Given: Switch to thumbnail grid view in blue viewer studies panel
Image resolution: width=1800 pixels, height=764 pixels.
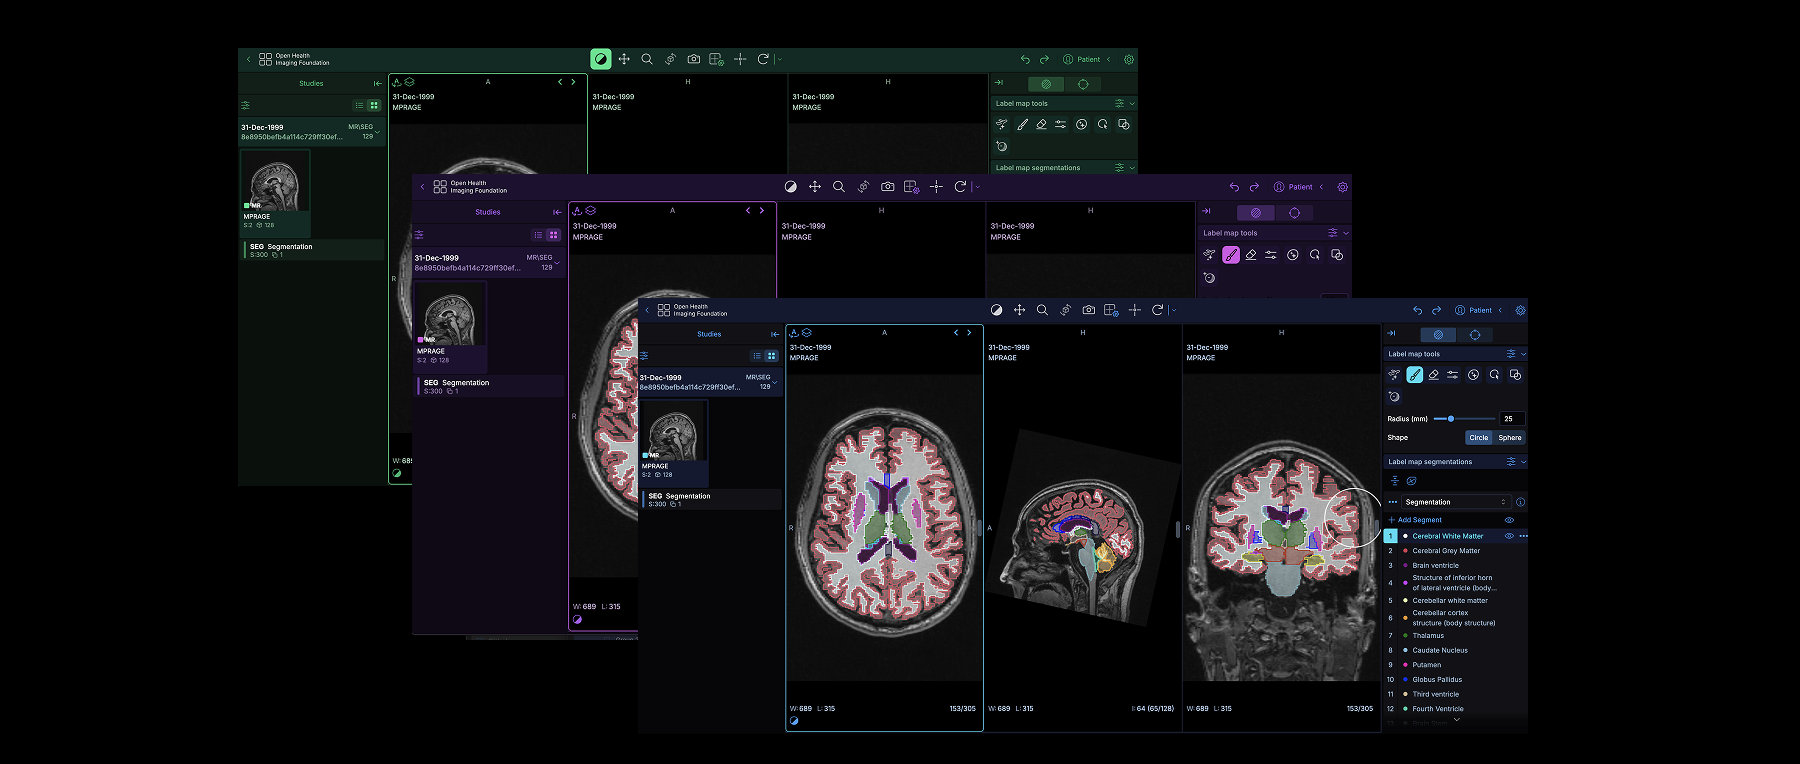Looking at the screenshot, I should pyautogui.click(x=771, y=356).
